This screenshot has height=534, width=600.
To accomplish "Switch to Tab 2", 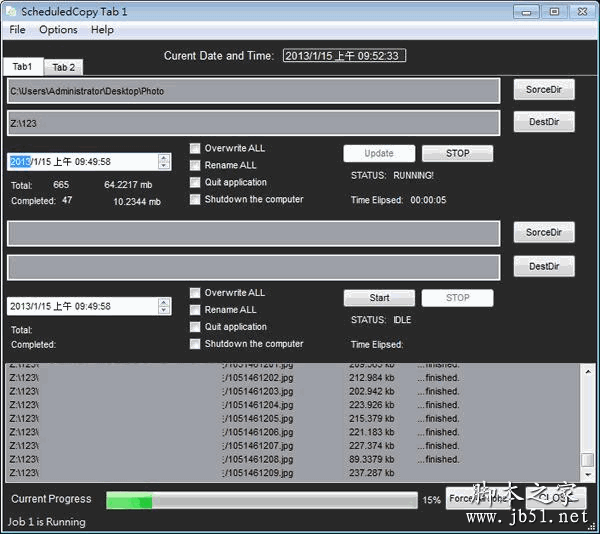I will tap(64, 67).
